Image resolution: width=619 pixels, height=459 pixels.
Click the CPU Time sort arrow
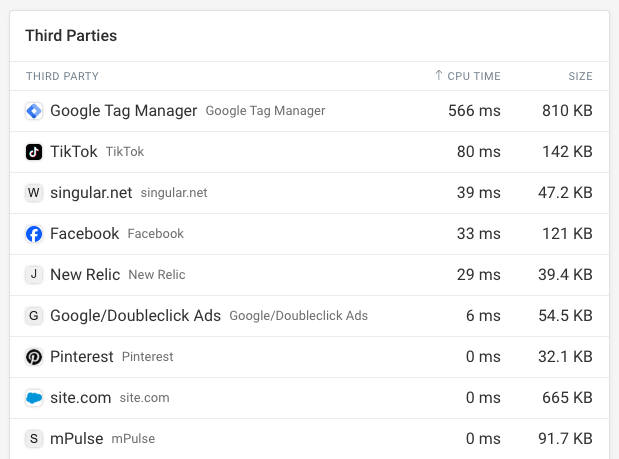coord(439,76)
